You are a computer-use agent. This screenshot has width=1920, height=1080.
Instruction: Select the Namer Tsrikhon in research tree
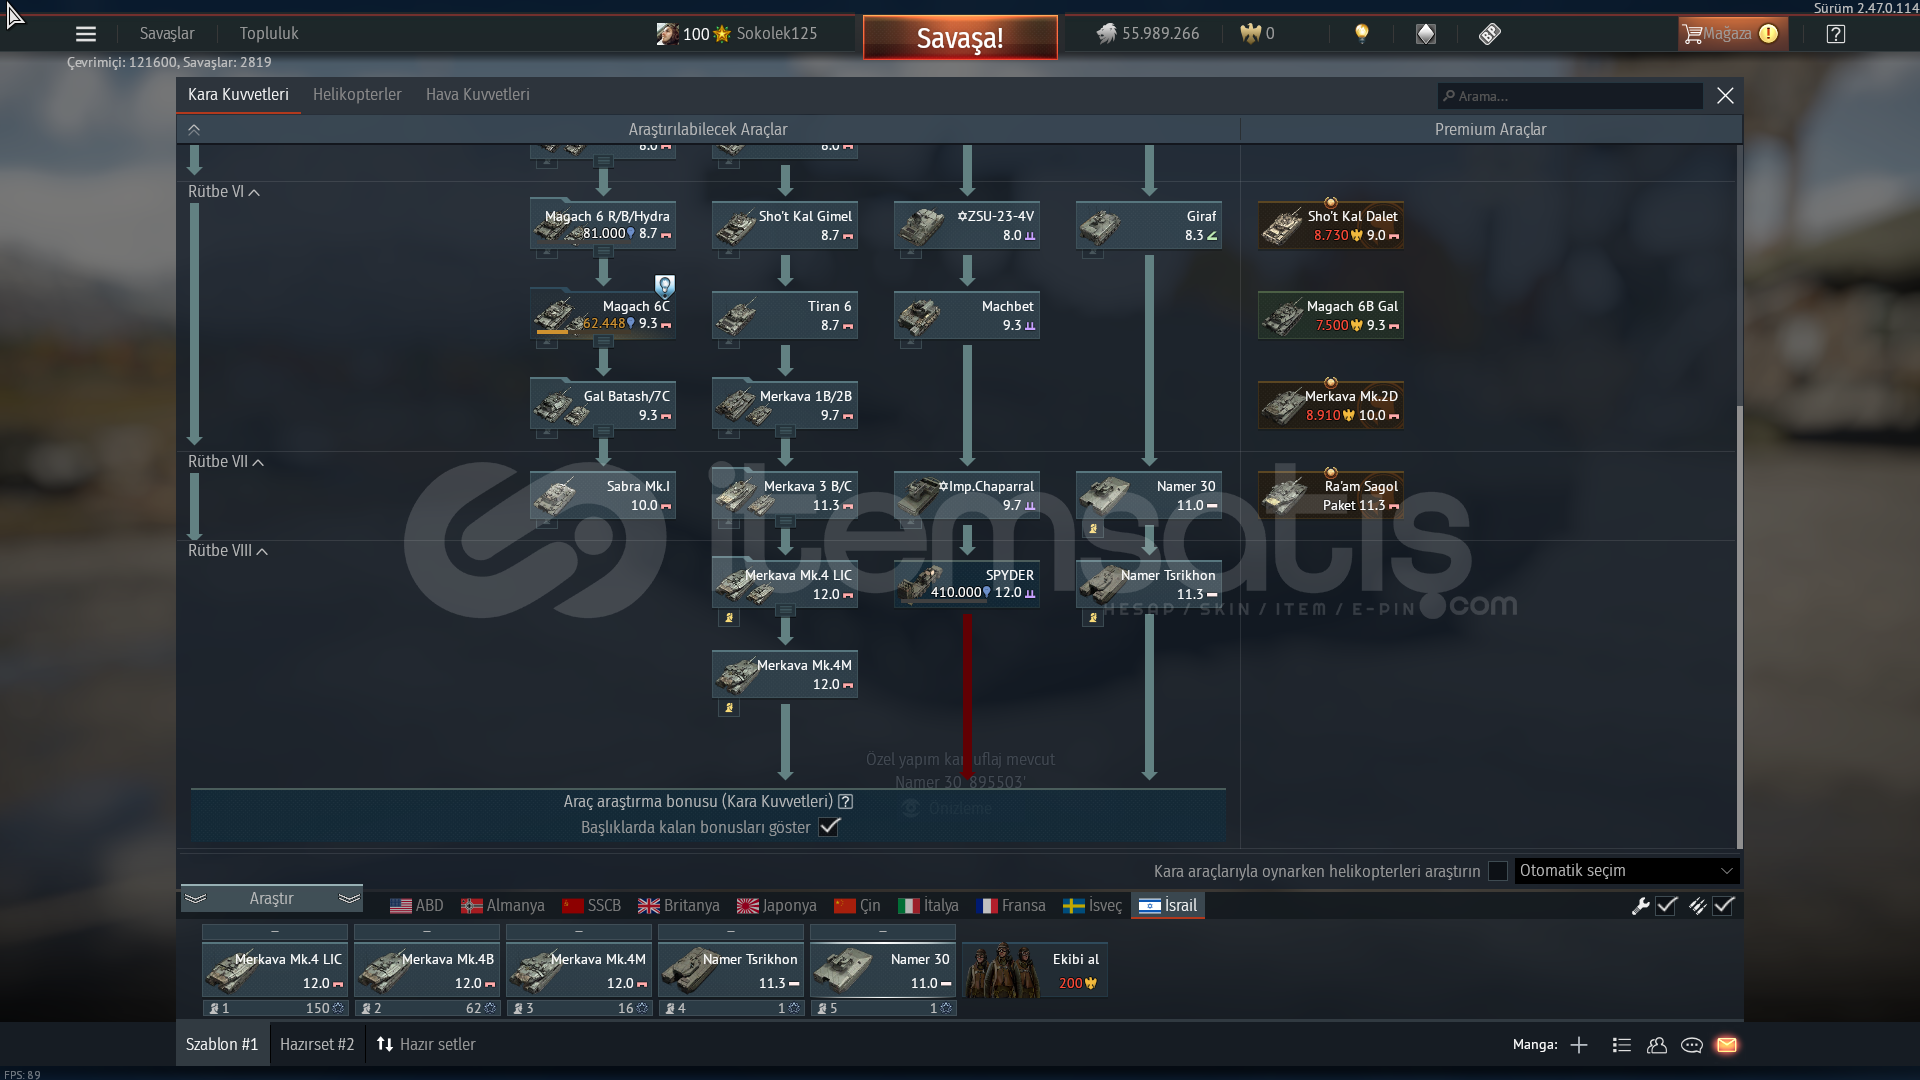[x=1149, y=584]
